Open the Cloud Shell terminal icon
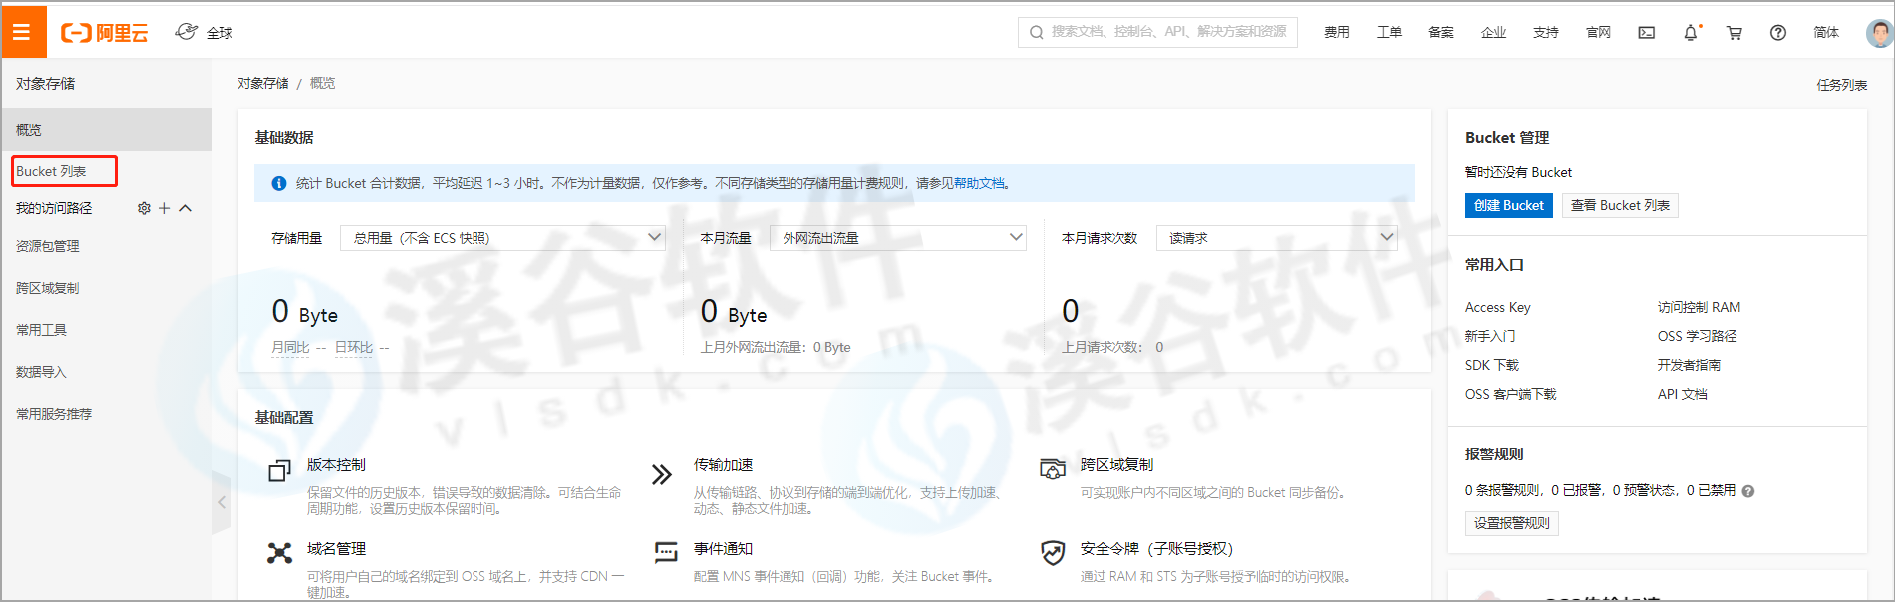Screen dimensions: 1895x602 click(x=1646, y=33)
